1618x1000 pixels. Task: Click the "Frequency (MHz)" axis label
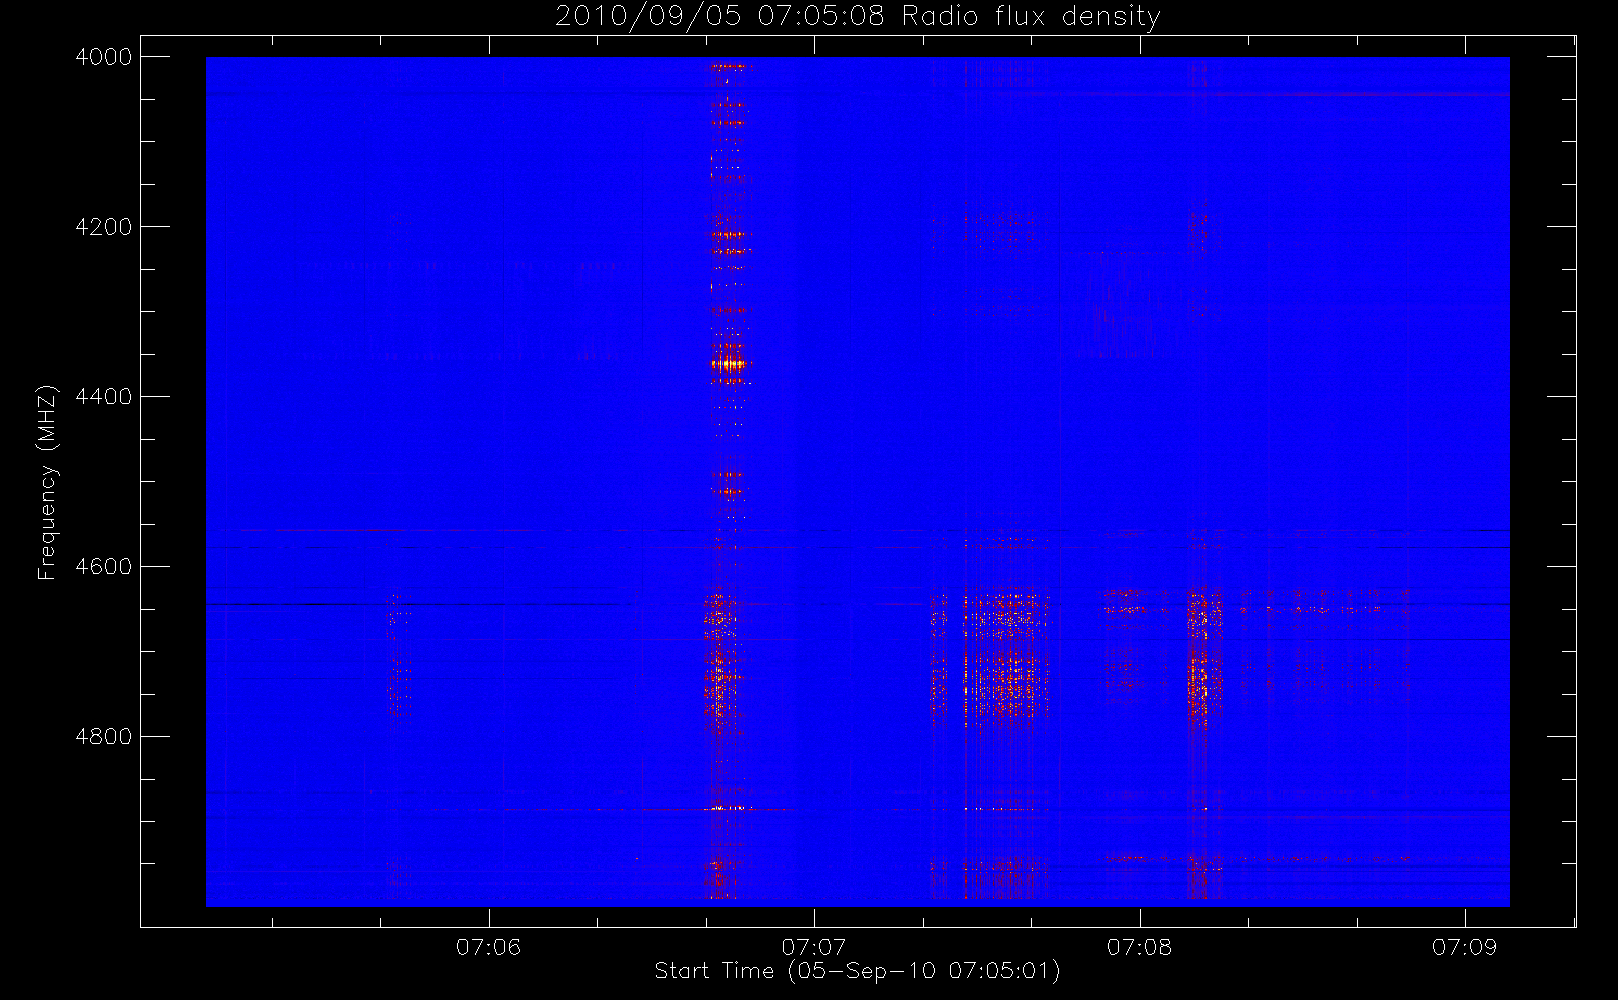pyautogui.click(x=47, y=482)
